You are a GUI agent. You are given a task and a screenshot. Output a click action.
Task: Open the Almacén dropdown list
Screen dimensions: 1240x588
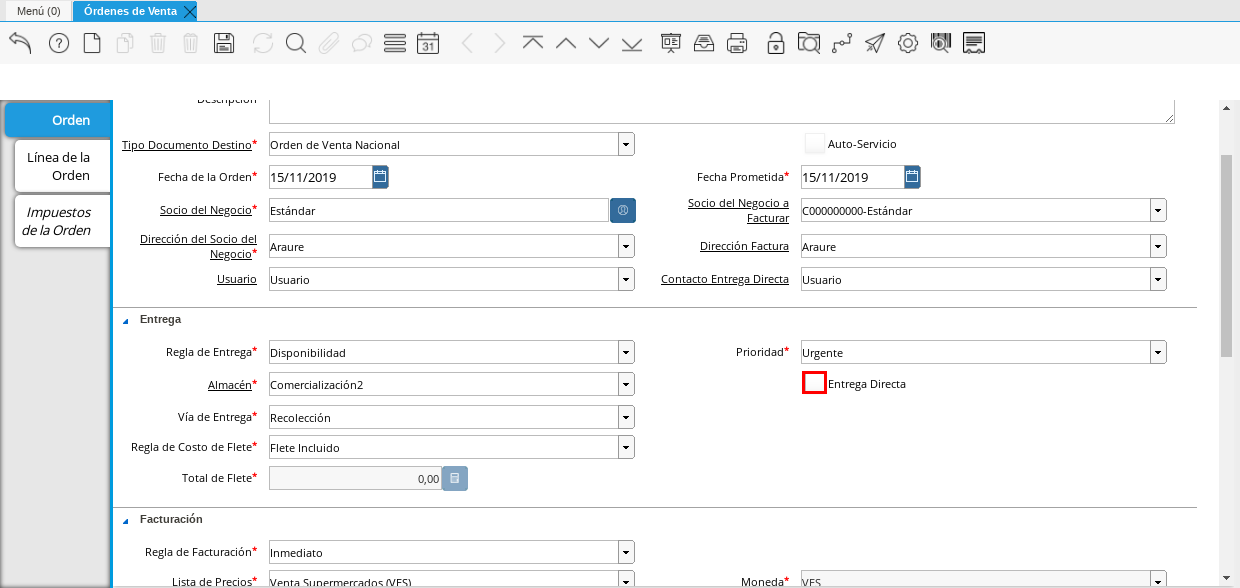click(x=626, y=384)
